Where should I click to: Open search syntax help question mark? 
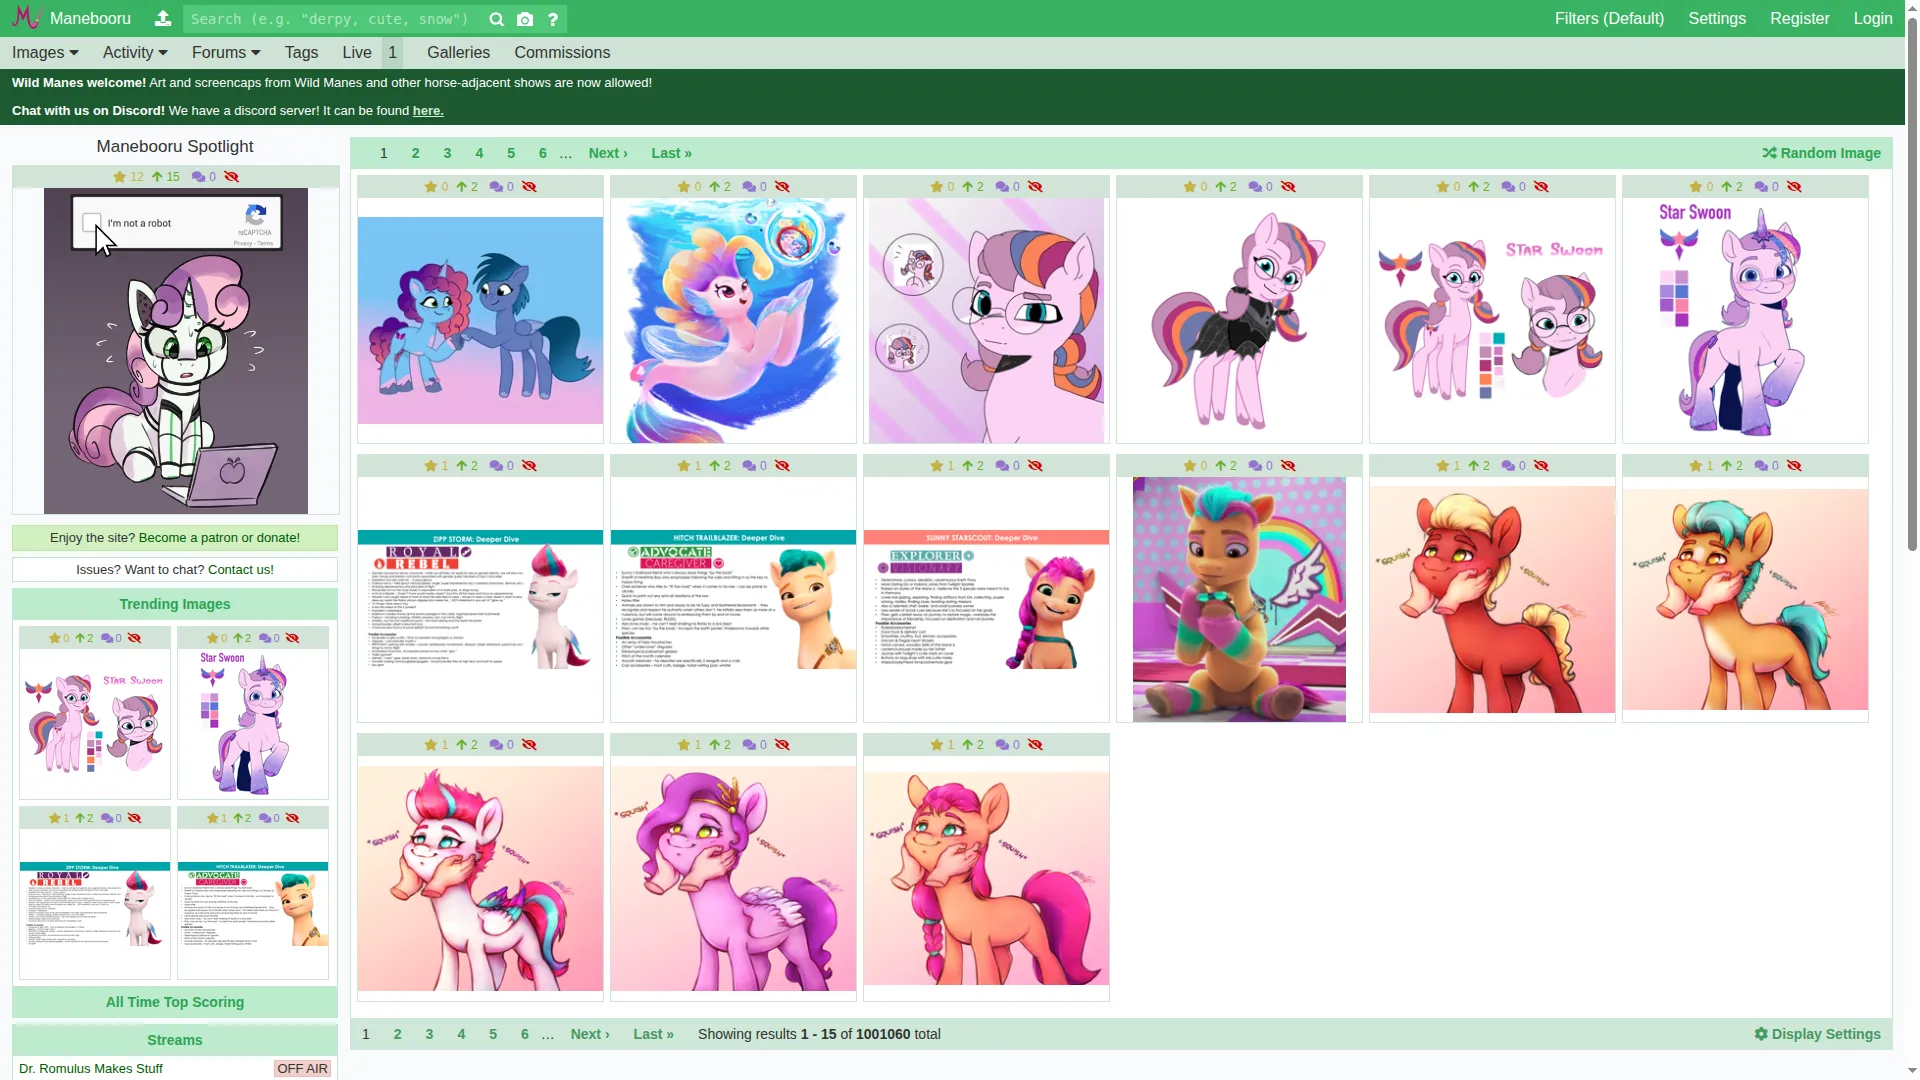tap(553, 19)
